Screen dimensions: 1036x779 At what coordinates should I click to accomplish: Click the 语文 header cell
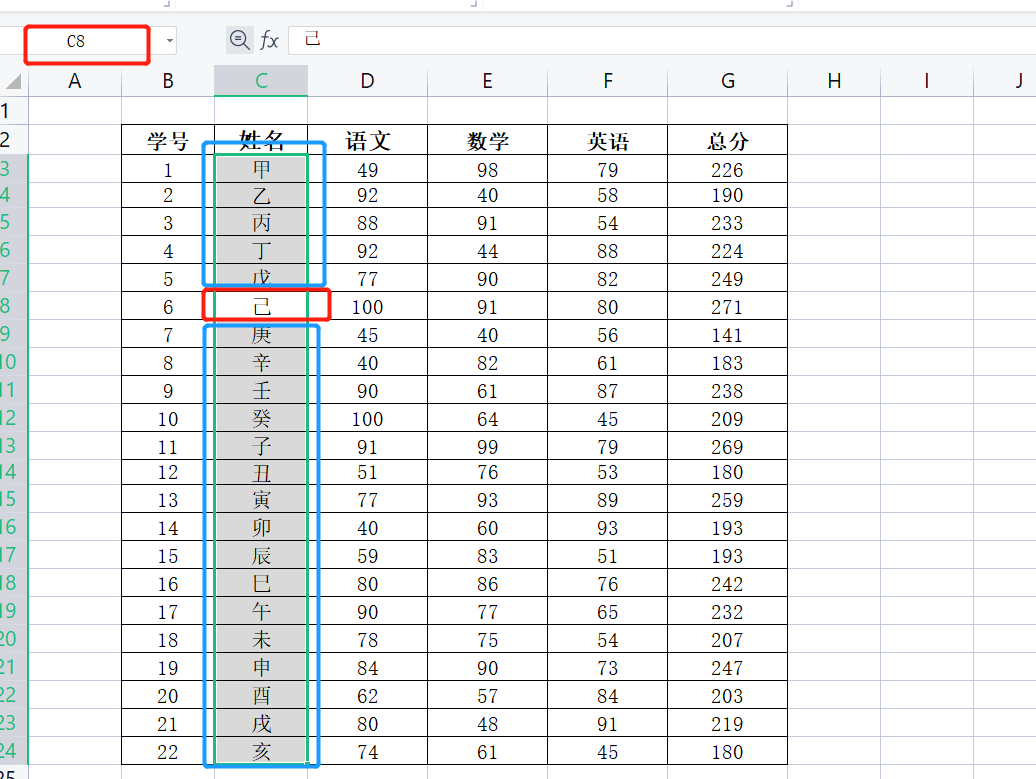367,140
